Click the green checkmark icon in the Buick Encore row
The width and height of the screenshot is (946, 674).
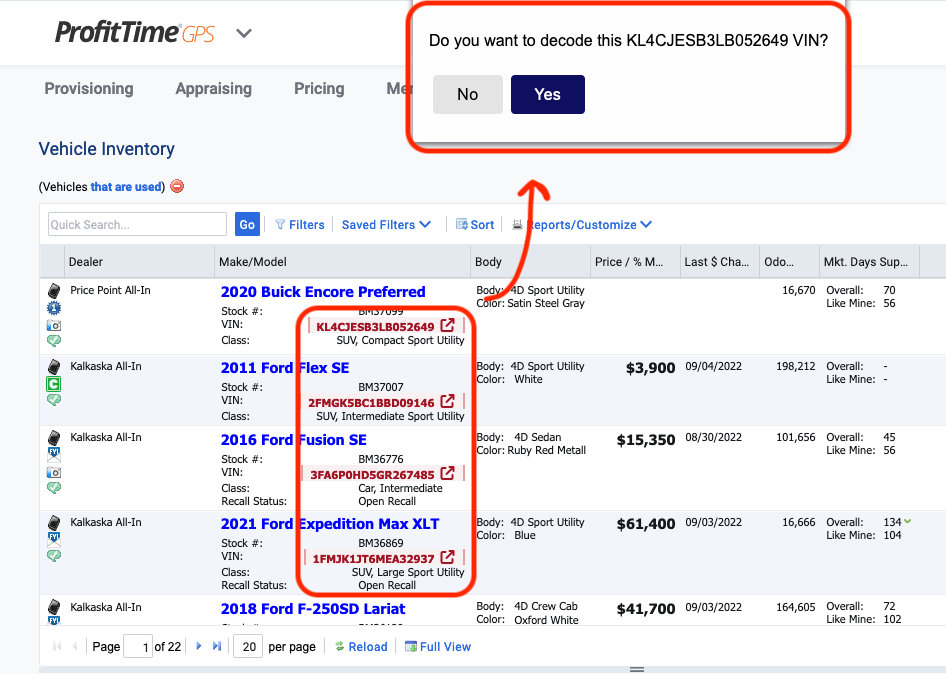[x=54, y=341]
